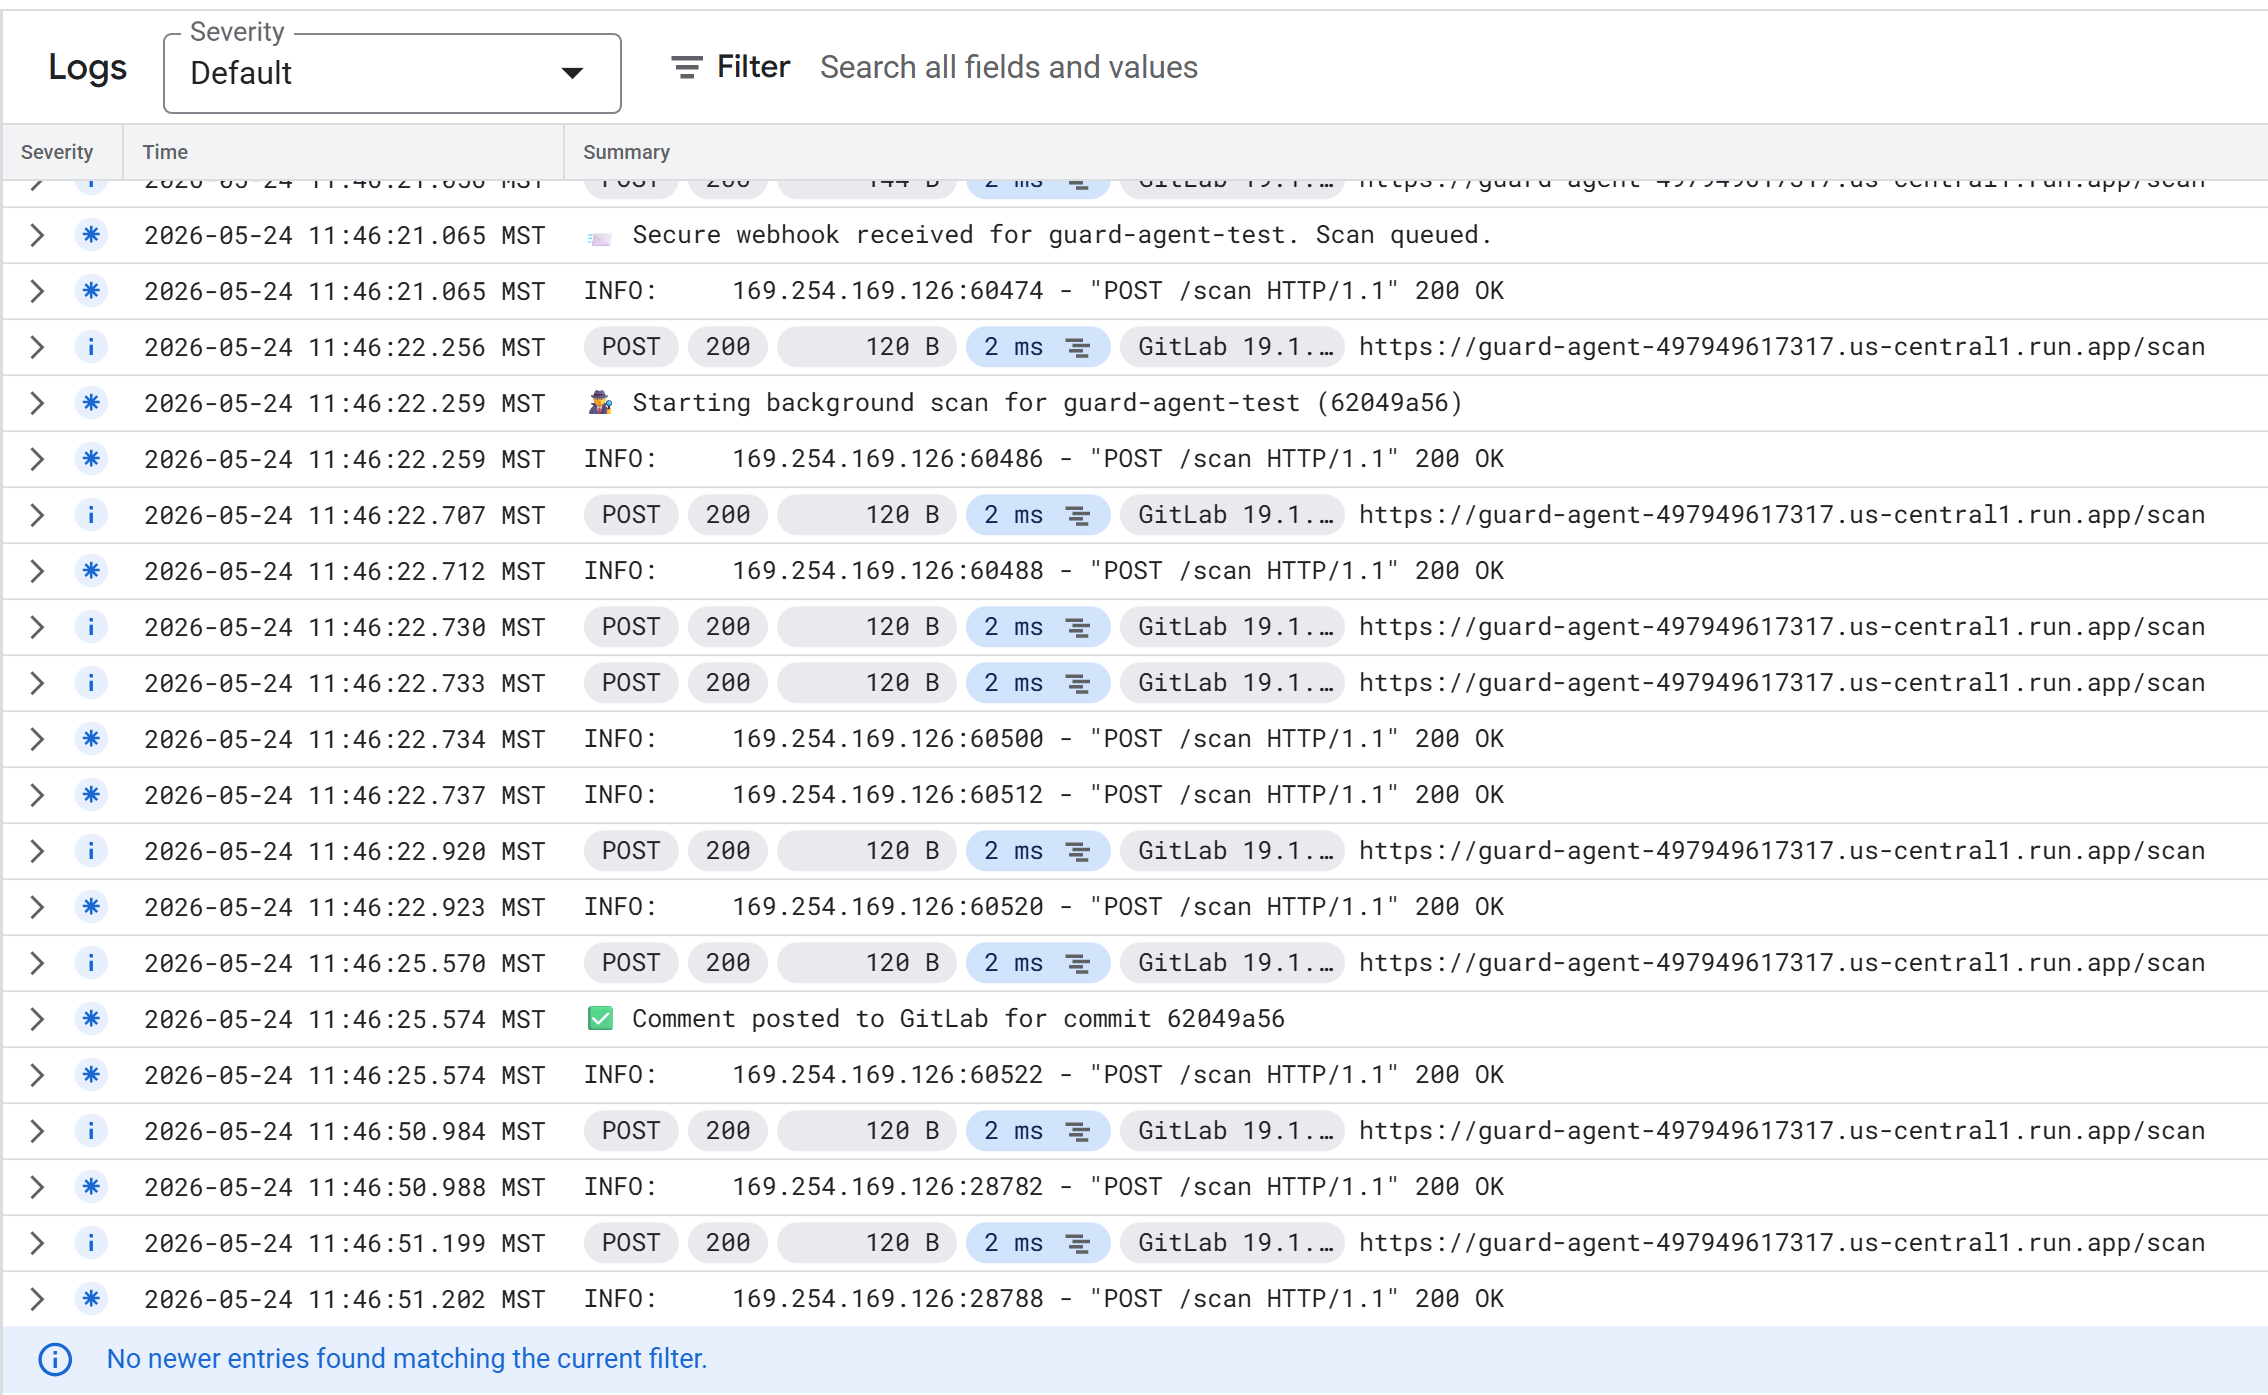Select the 169.254.169.126:60522 log summary text
The width and height of the screenshot is (2268, 1395).
click(1044, 1075)
